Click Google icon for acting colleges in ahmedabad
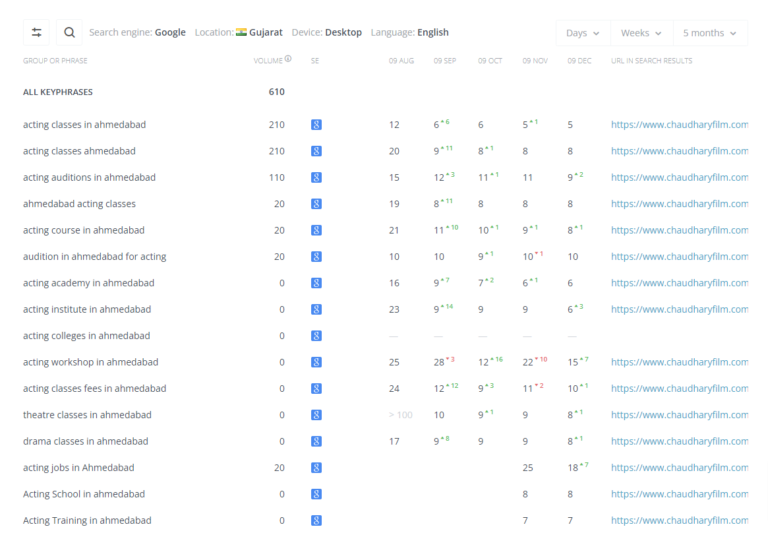The image size is (768, 533). pos(316,336)
